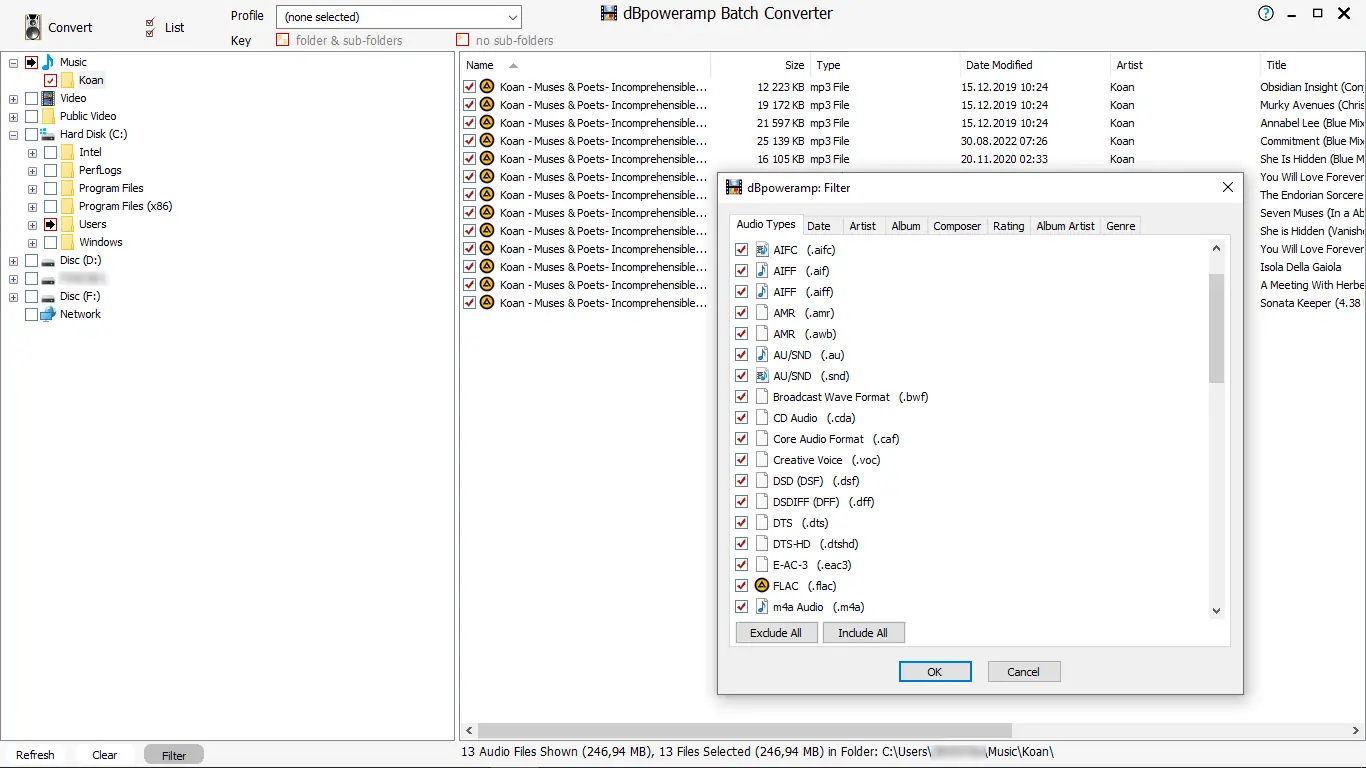The height and width of the screenshot is (768, 1366).
Task: Click the Convert speaker icon
Action: (33, 27)
